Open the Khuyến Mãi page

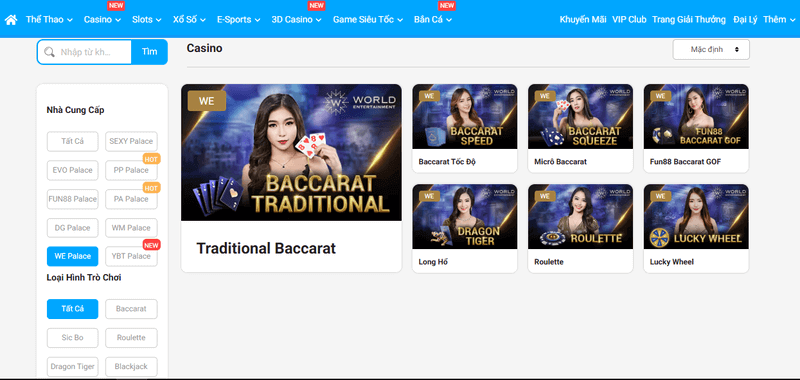click(x=583, y=20)
